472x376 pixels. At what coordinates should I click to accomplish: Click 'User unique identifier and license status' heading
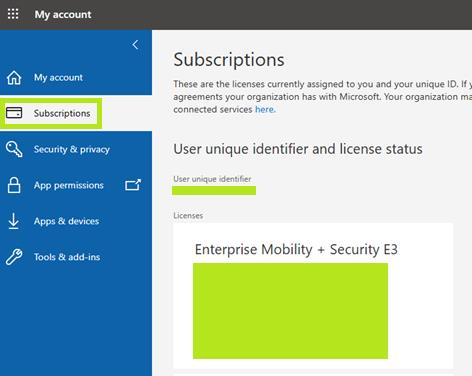tap(298, 149)
